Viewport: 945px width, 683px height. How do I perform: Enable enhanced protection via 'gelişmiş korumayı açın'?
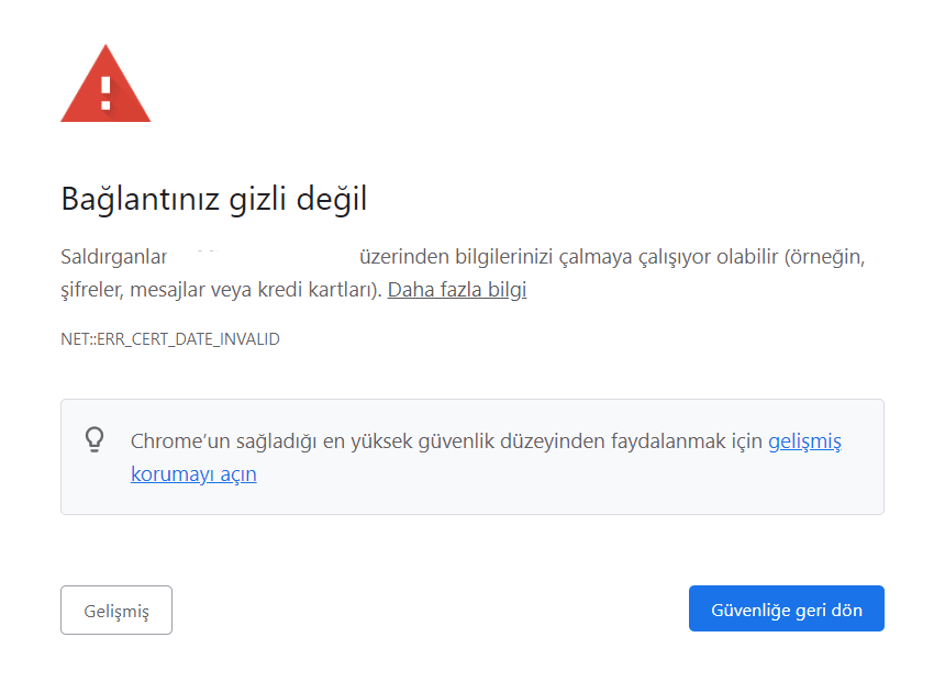coord(806,440)
